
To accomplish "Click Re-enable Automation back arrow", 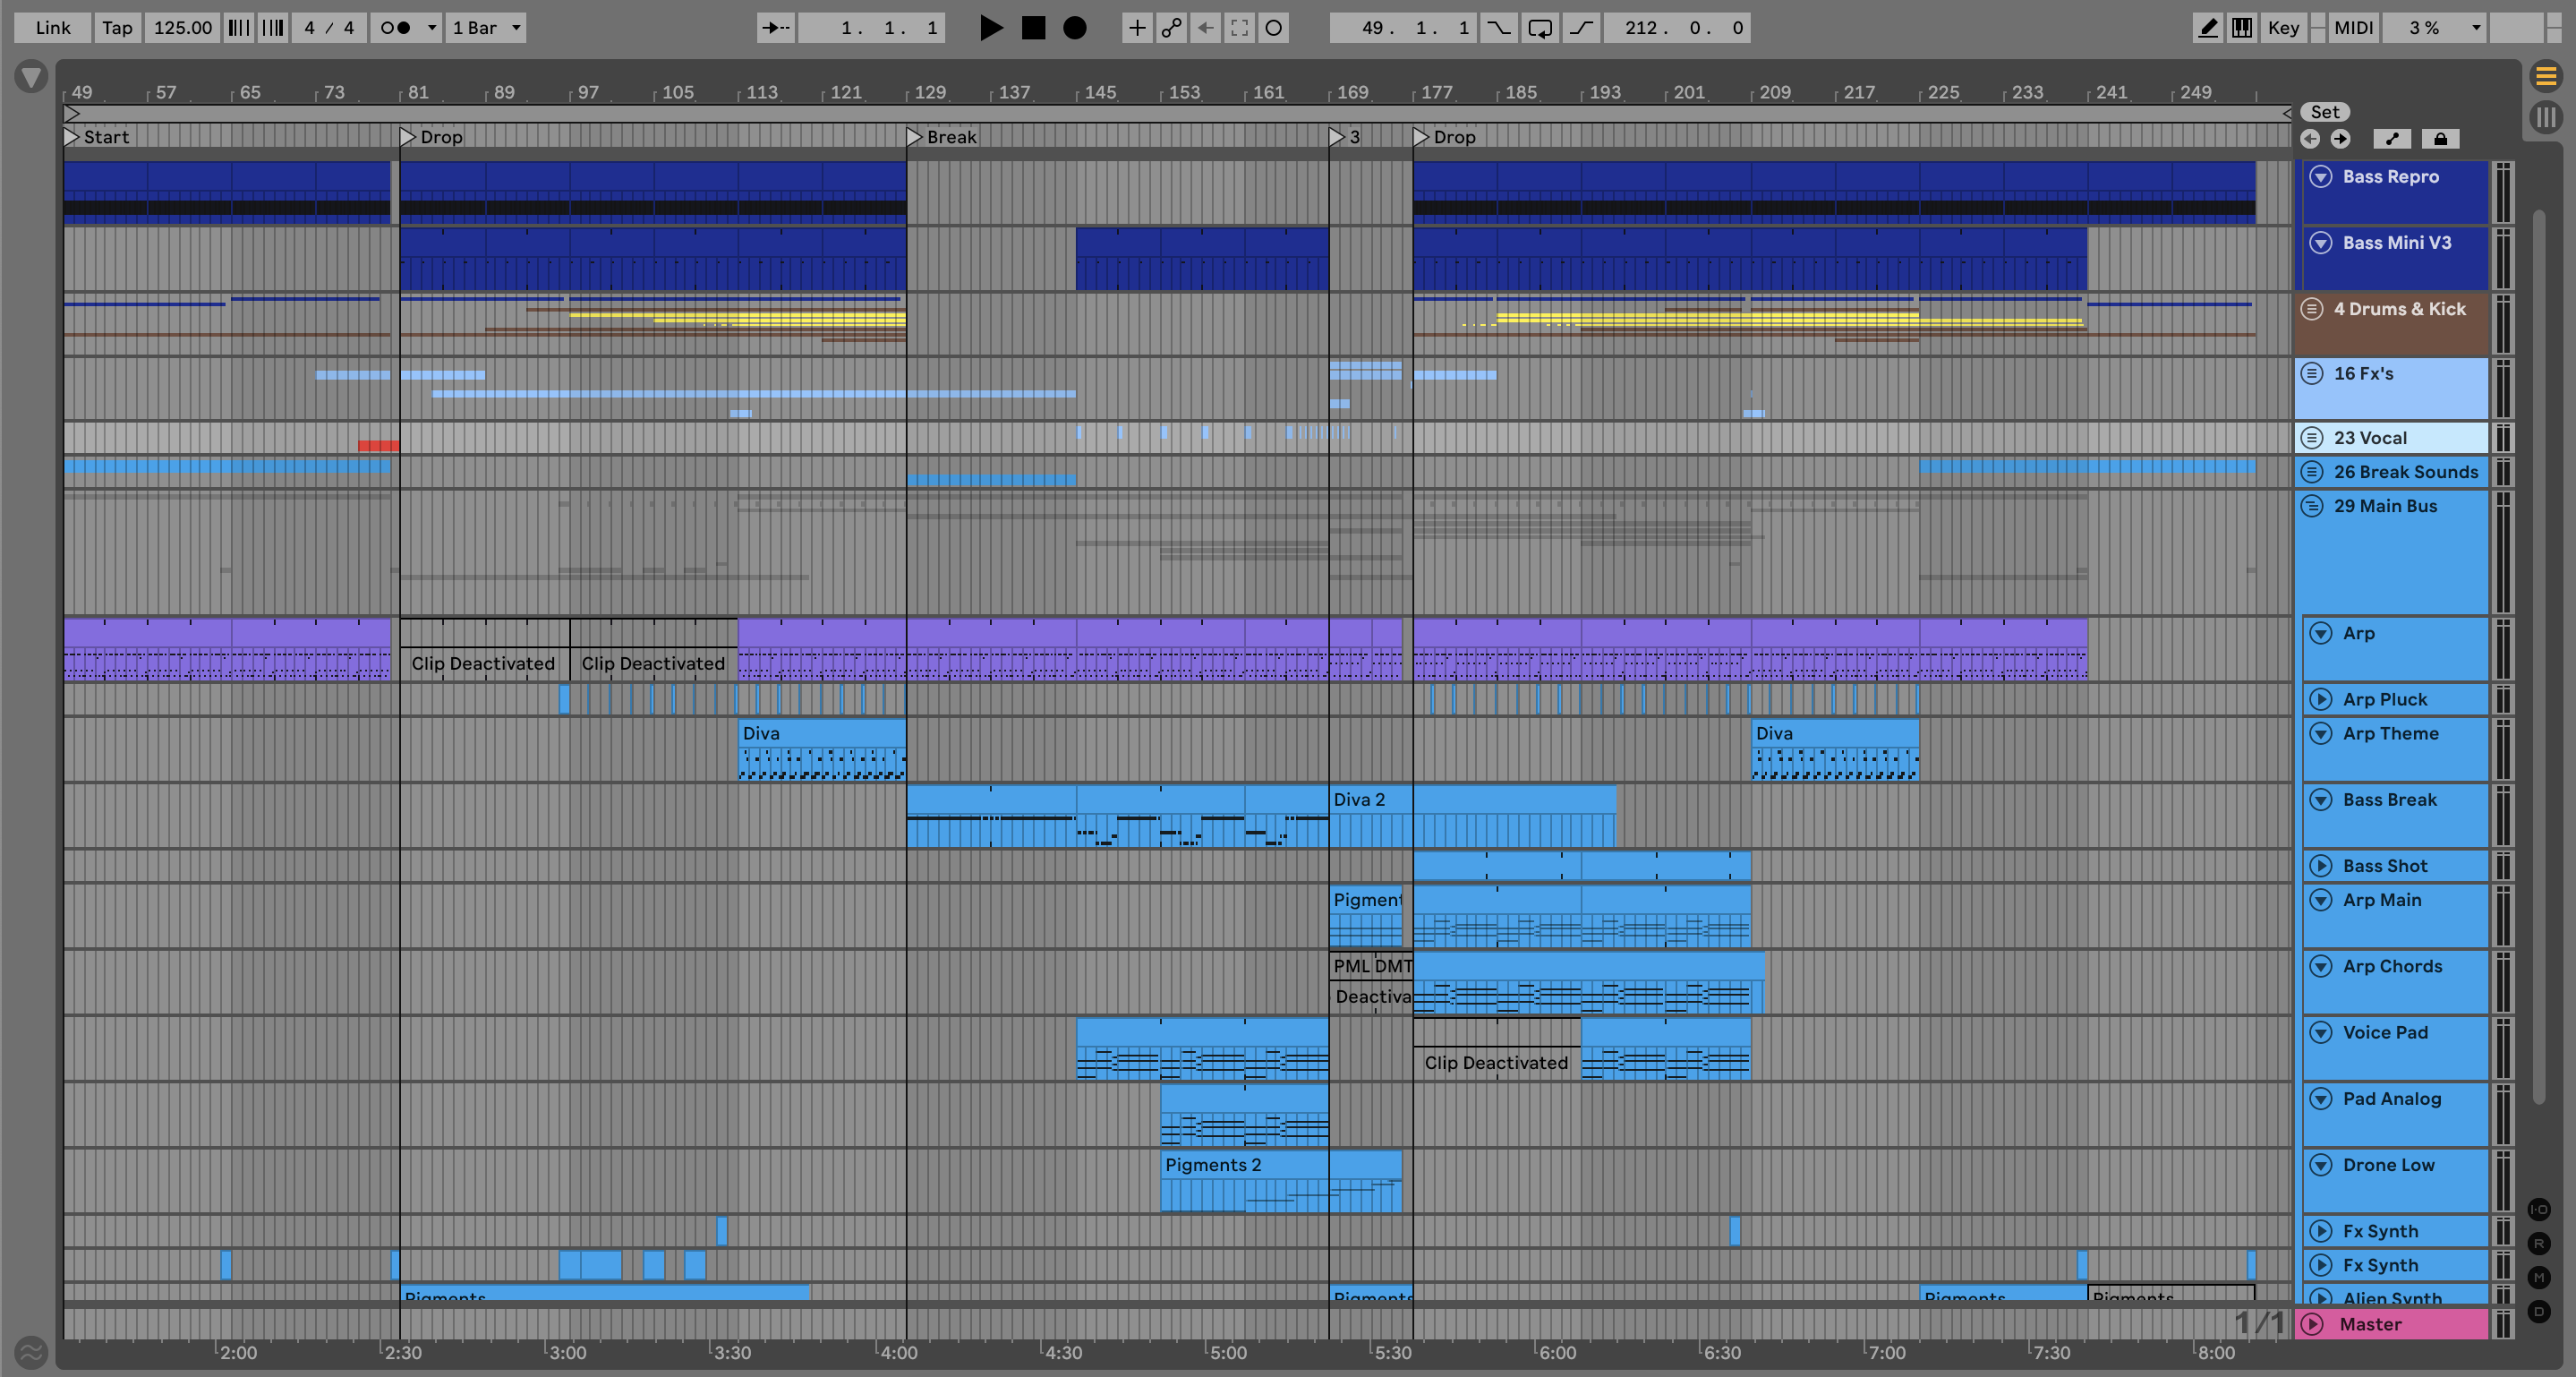I will tap(1206, 28).
